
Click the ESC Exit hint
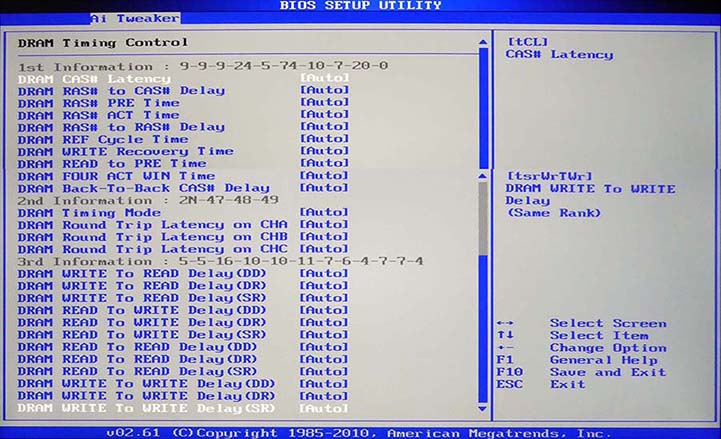[541, 384]
